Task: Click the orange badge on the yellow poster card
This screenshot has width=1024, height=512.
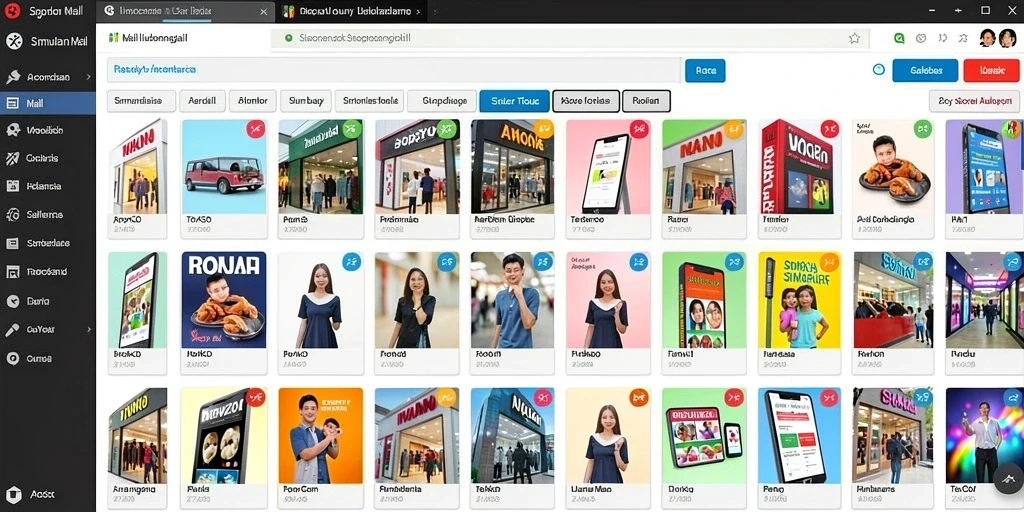Action: click(x=829, y=262)
